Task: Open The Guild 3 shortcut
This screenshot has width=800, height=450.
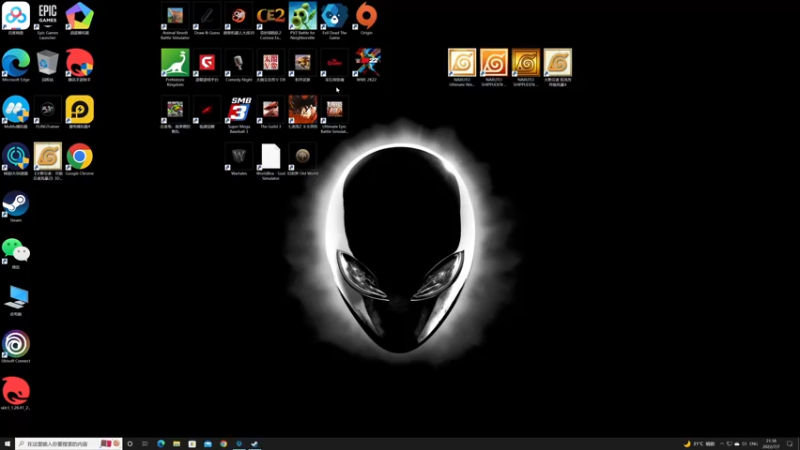Action: tap(270, 112)
